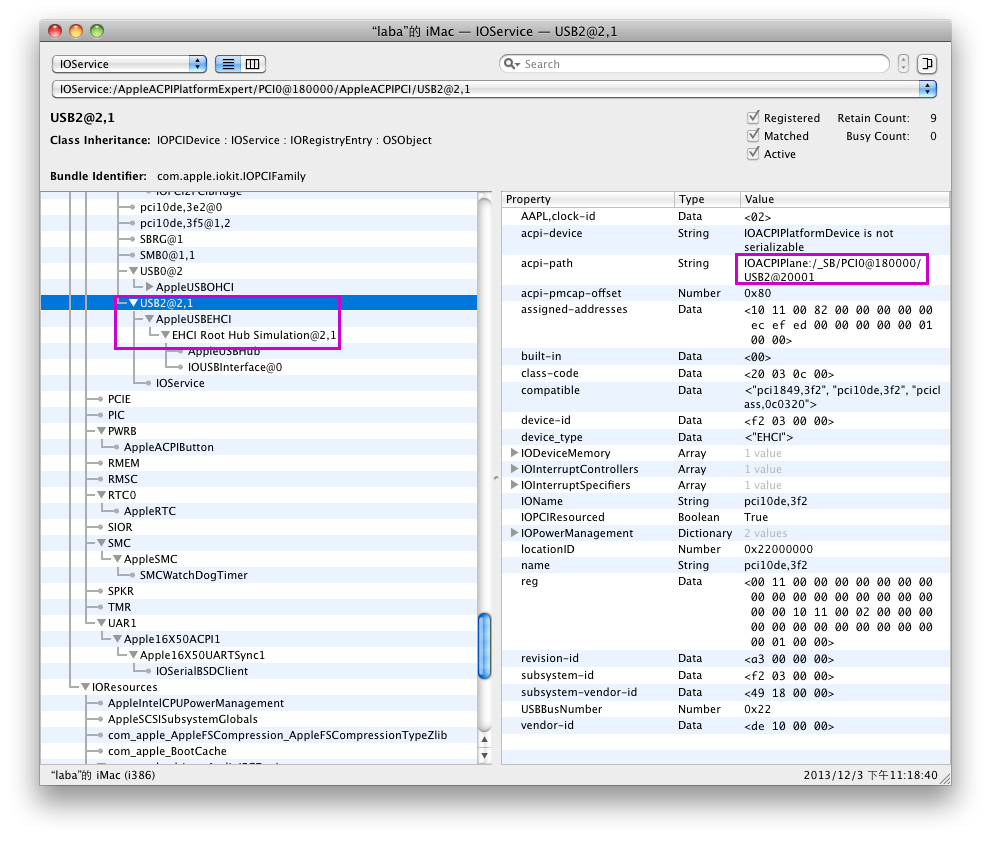The height and width of the screenshot is (845, 991).
Task: Select the acpi-path property row
Action: point(726,270)
